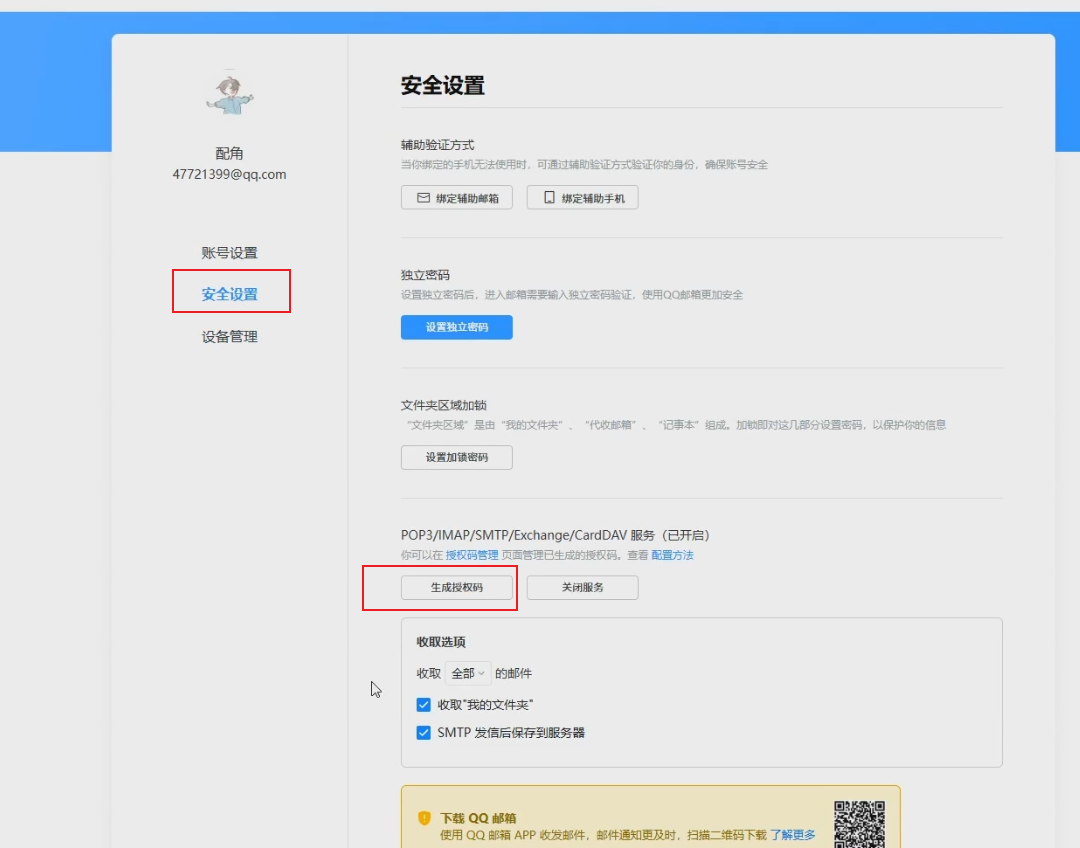This screenshot has width=1080, height=848.
Task: Open the 授权码管理 link
Action: (x=471, y=554)
